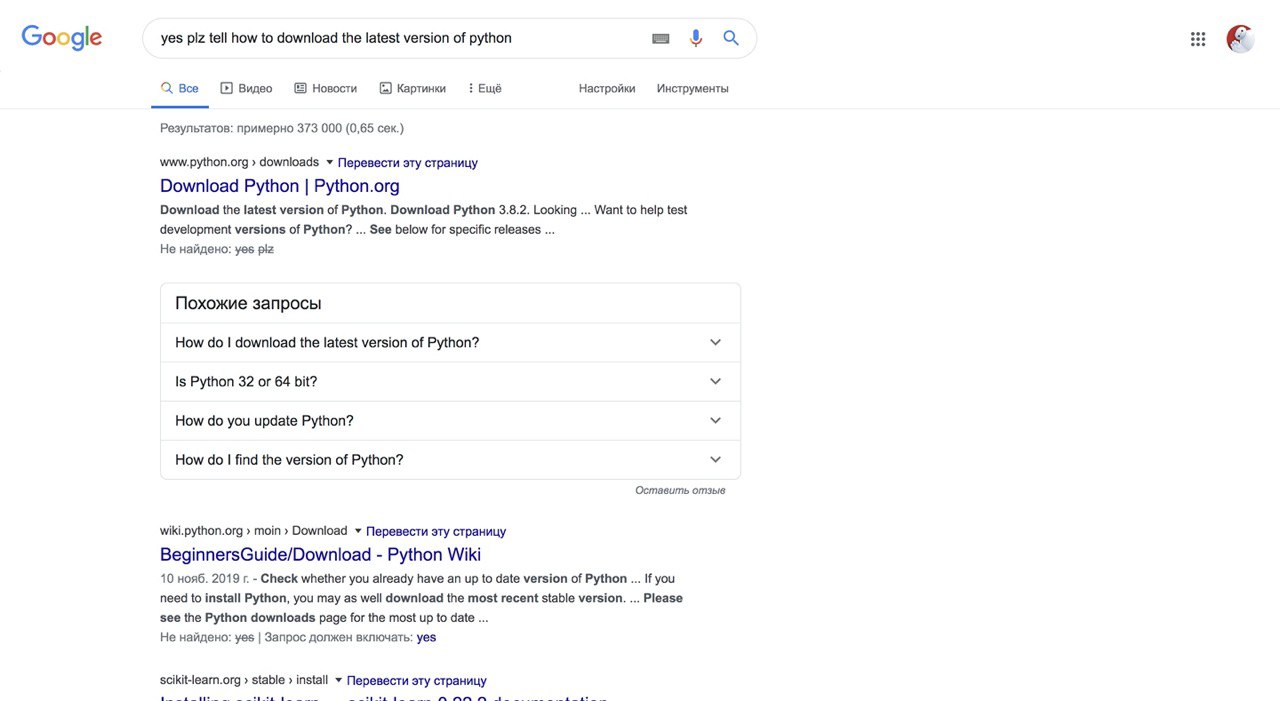Click the struck-through 'yes plz' text
The width and height of the screenshot is (1280, 701).
click(x=254, y=249)
